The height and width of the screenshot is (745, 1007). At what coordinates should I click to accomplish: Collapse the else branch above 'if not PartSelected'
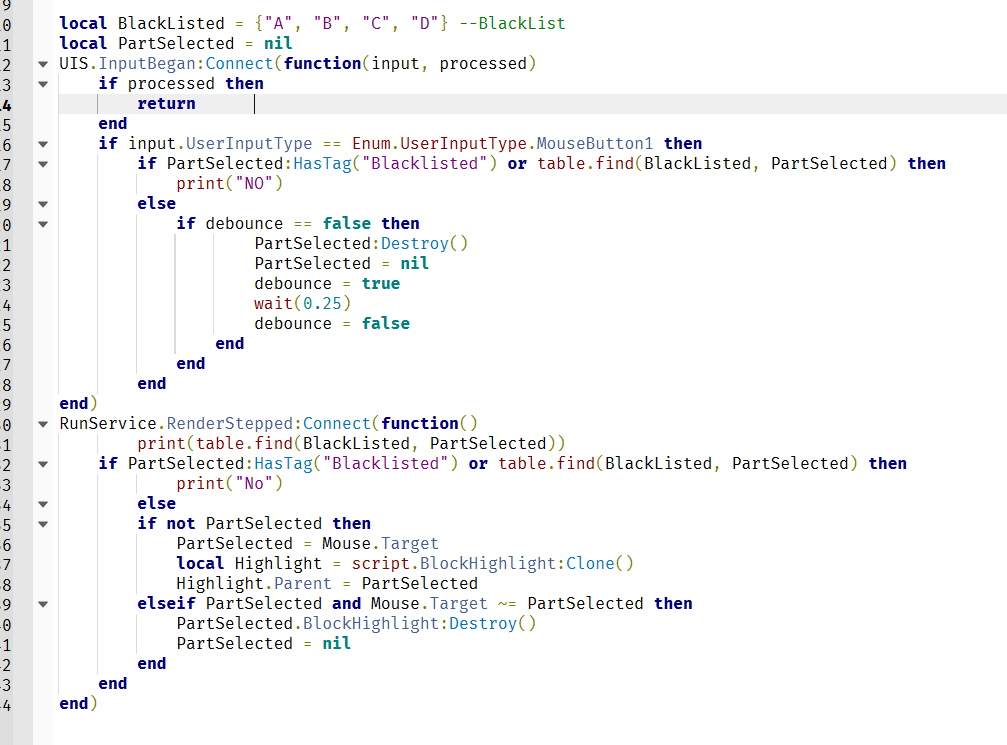pyautogui.click(x=41, y=503)
